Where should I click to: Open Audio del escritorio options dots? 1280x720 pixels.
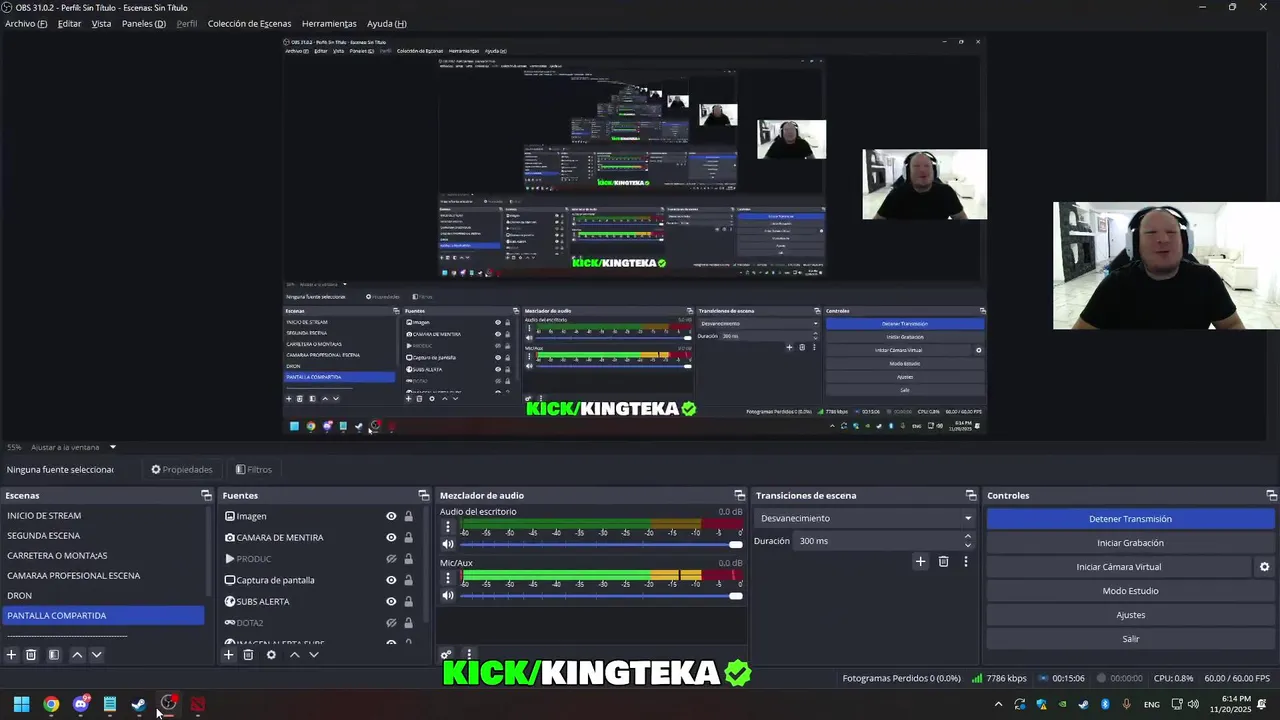click(448, 526)
